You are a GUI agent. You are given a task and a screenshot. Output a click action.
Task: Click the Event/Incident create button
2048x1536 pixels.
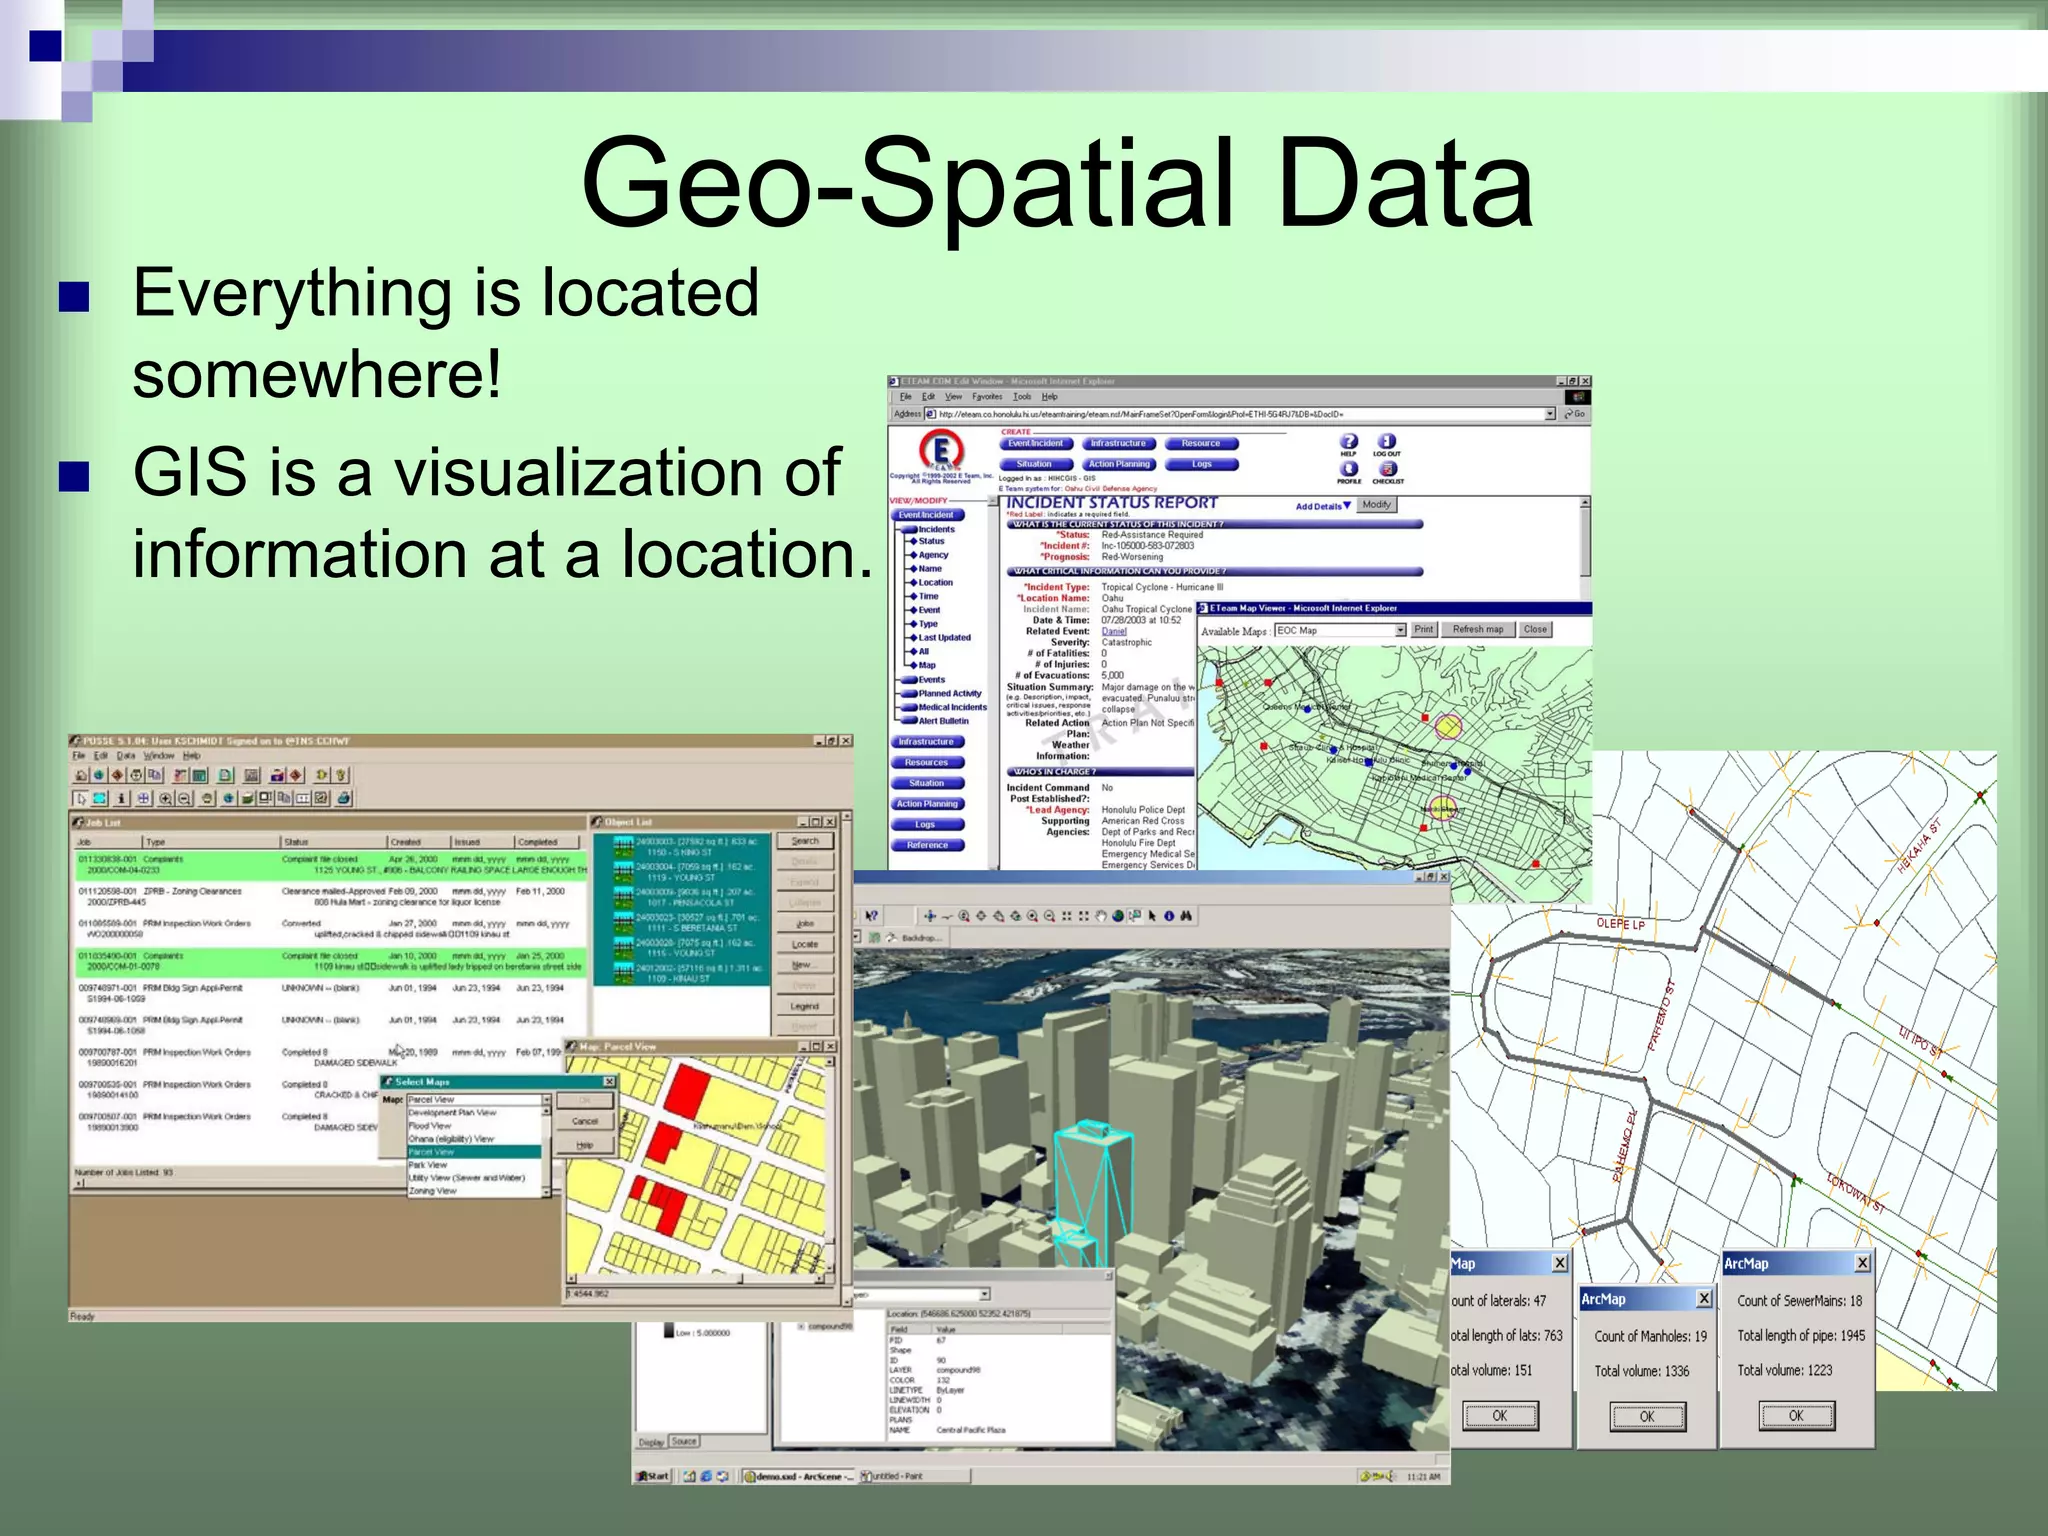(1036, 443)
